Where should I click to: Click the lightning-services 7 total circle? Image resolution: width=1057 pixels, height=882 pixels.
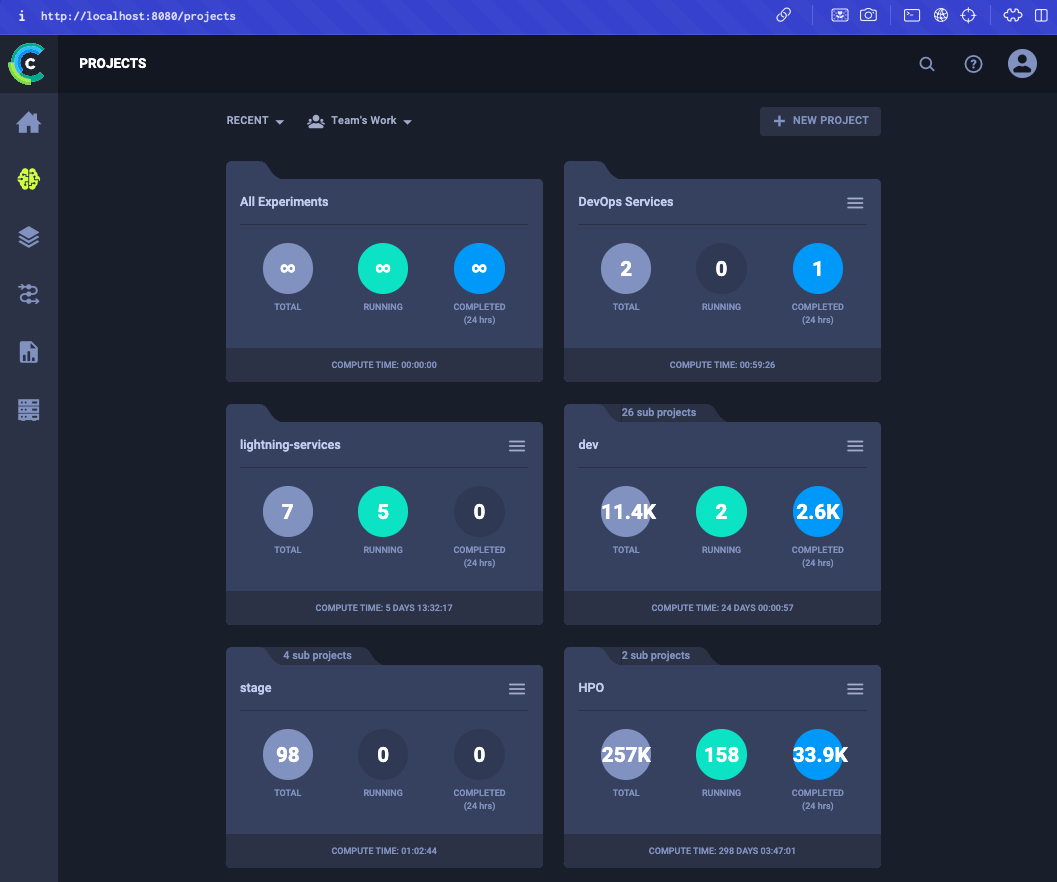pos(288,511)
